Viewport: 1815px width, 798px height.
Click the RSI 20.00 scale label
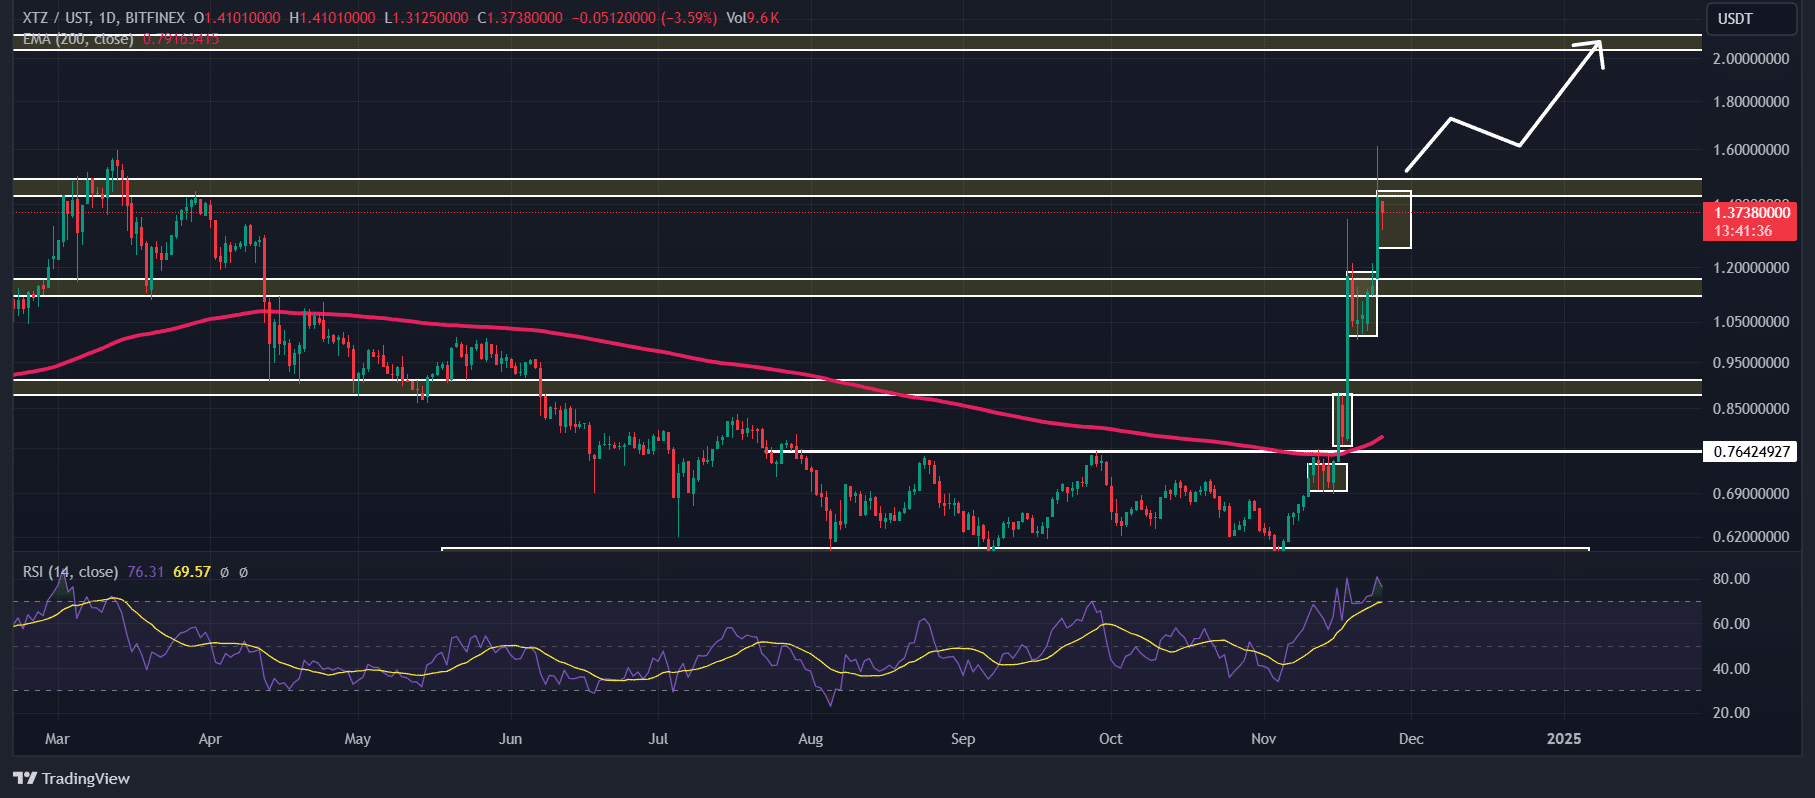pos(1731,713)
